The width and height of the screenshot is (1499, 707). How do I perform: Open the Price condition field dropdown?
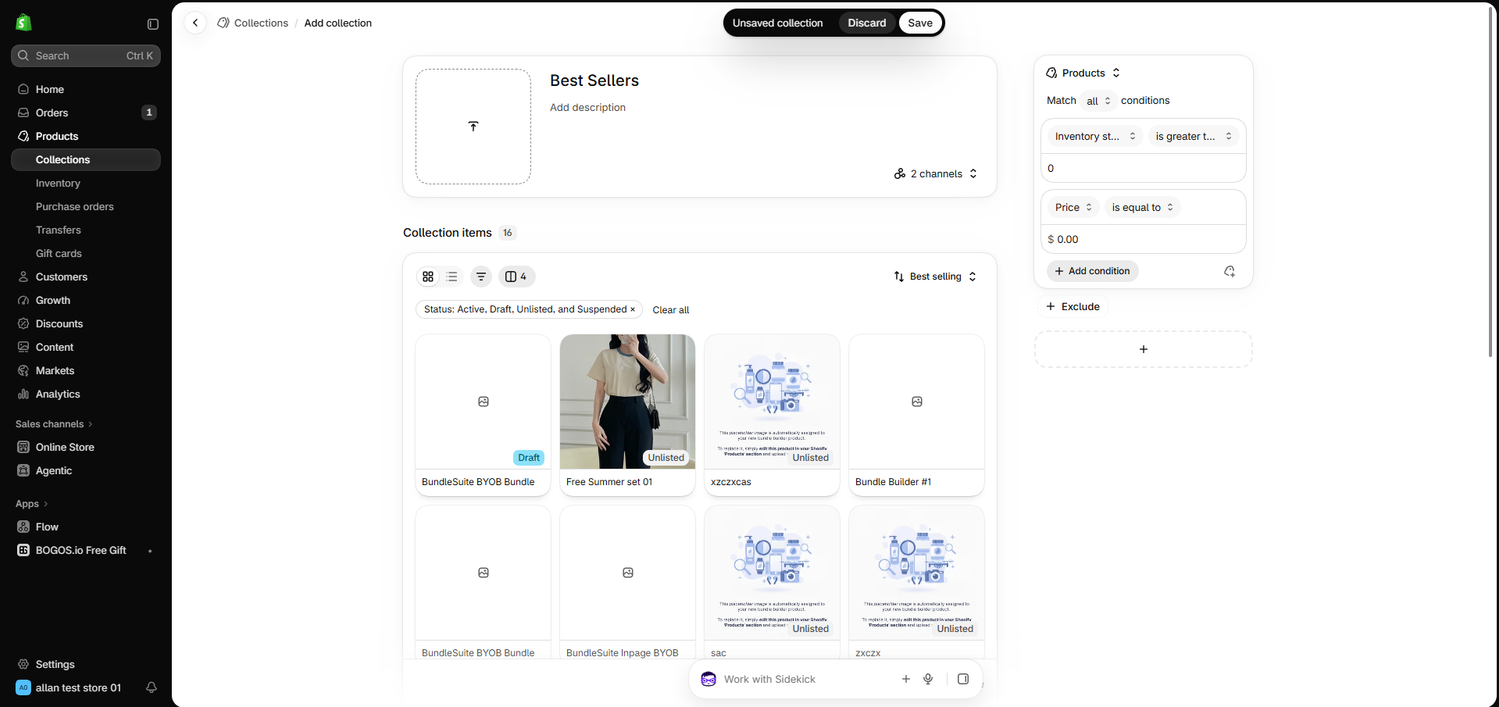point(1074,208)
